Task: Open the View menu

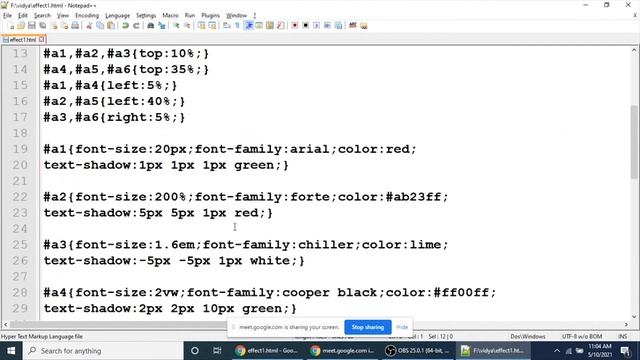Action: click(62, 16)
